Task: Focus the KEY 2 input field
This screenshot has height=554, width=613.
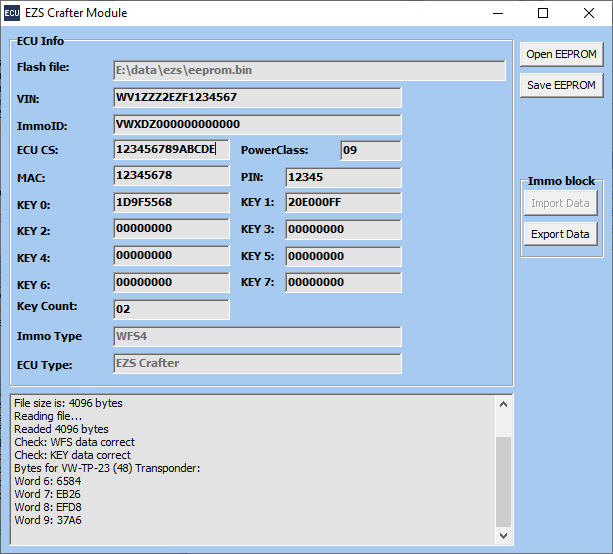Action: [171, 230]
